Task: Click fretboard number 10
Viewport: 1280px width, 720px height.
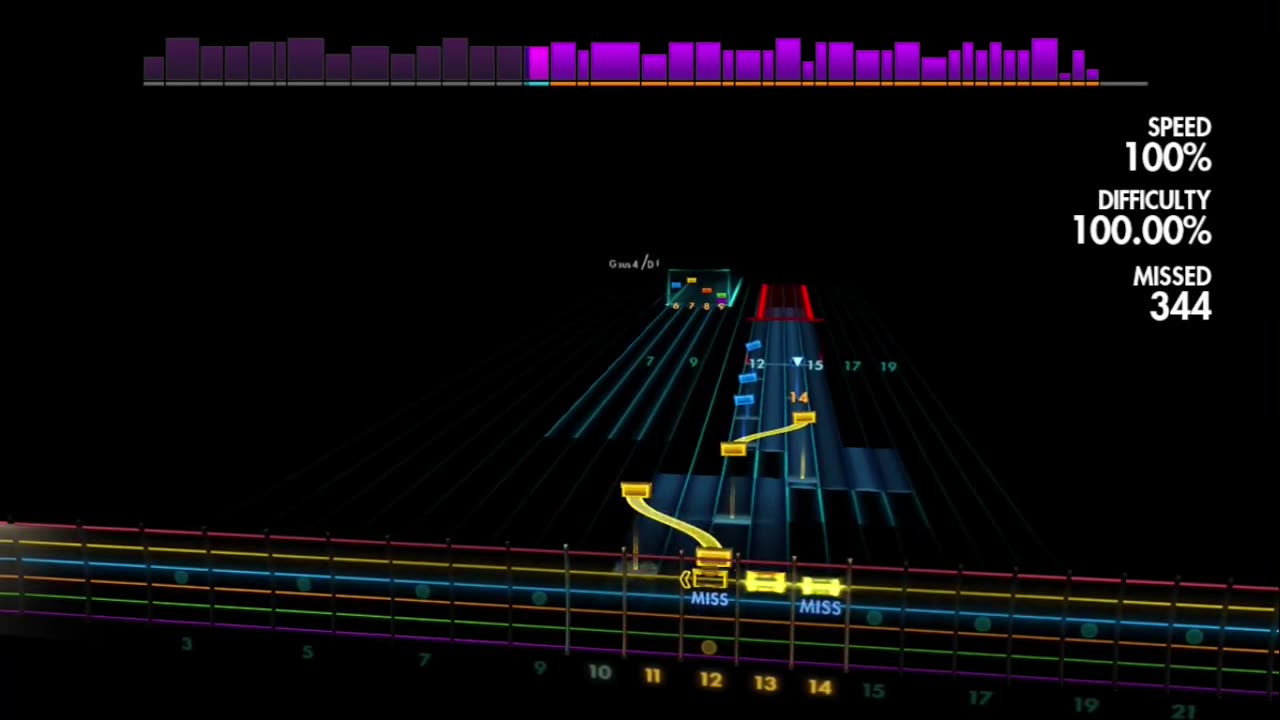Action: pyautogui.click(x=599, y=672)
